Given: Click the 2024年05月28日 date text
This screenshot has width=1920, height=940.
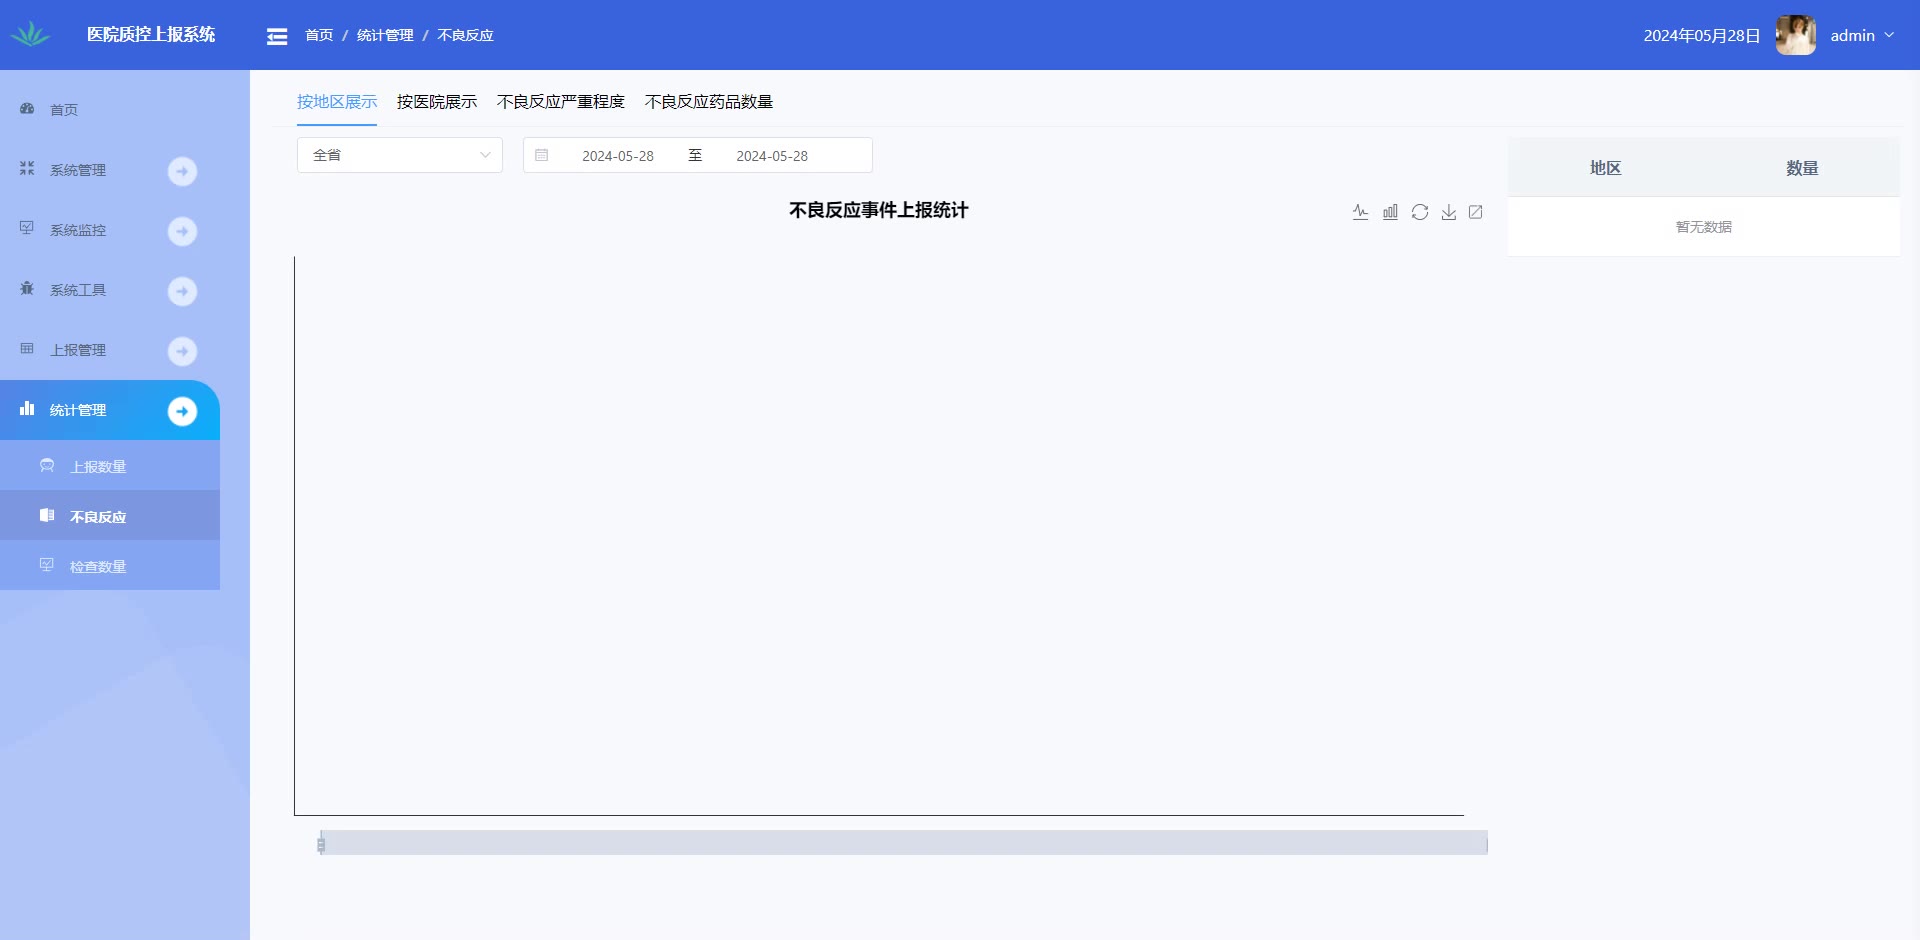Looking at the screenshot, I should click(1701, 36).
